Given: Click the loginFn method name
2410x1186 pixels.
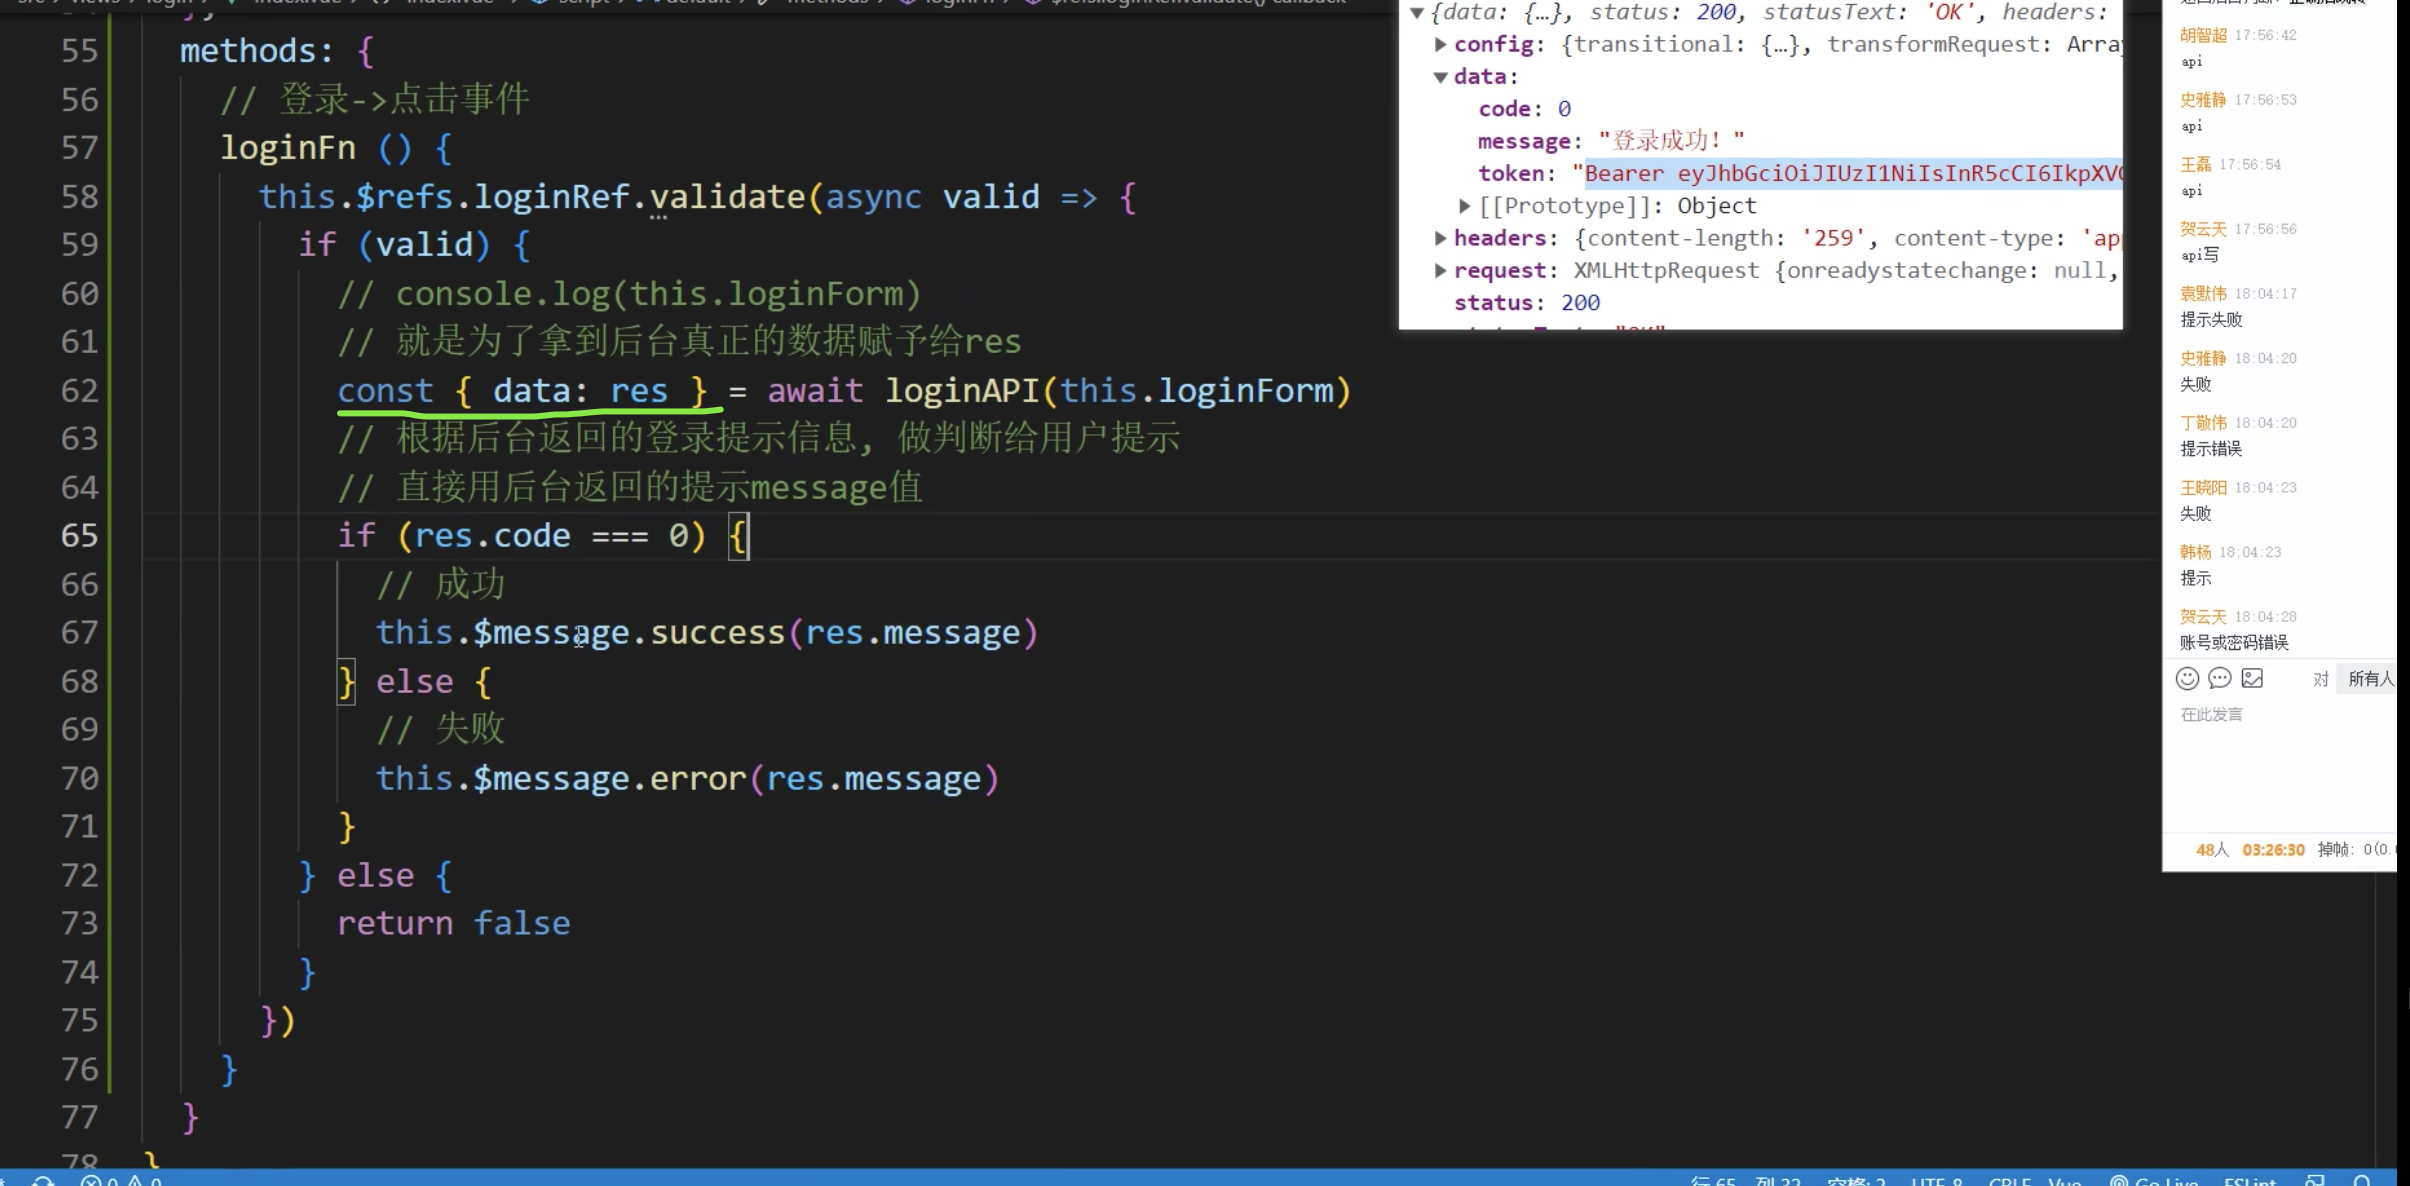Looking at the screenshot, I should 288,149.
